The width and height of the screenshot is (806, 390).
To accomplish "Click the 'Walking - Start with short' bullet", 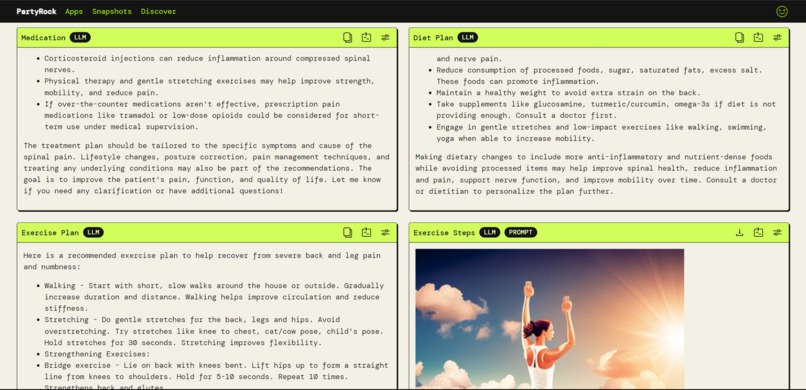I will point(214,297).
